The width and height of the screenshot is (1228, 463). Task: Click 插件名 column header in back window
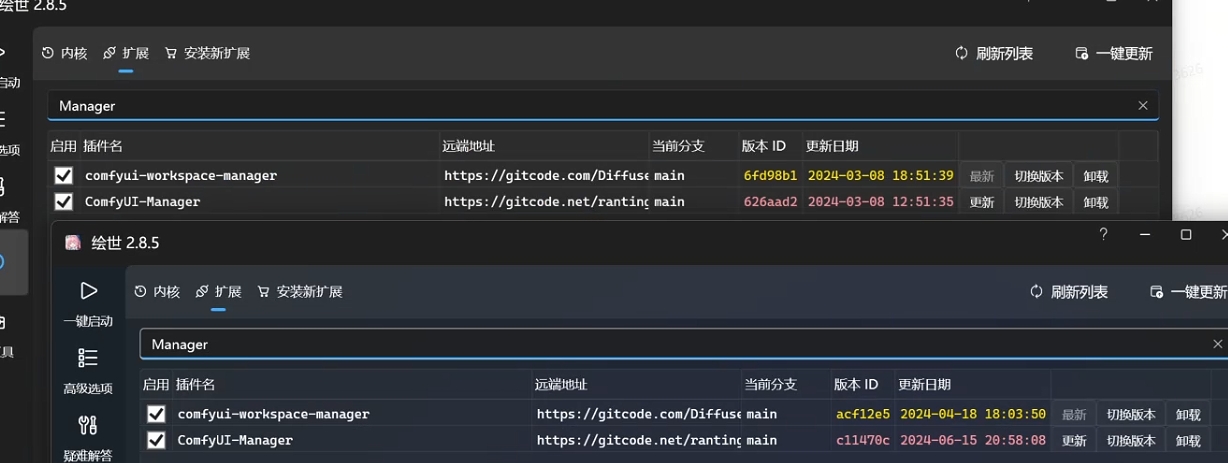(103, 146)
